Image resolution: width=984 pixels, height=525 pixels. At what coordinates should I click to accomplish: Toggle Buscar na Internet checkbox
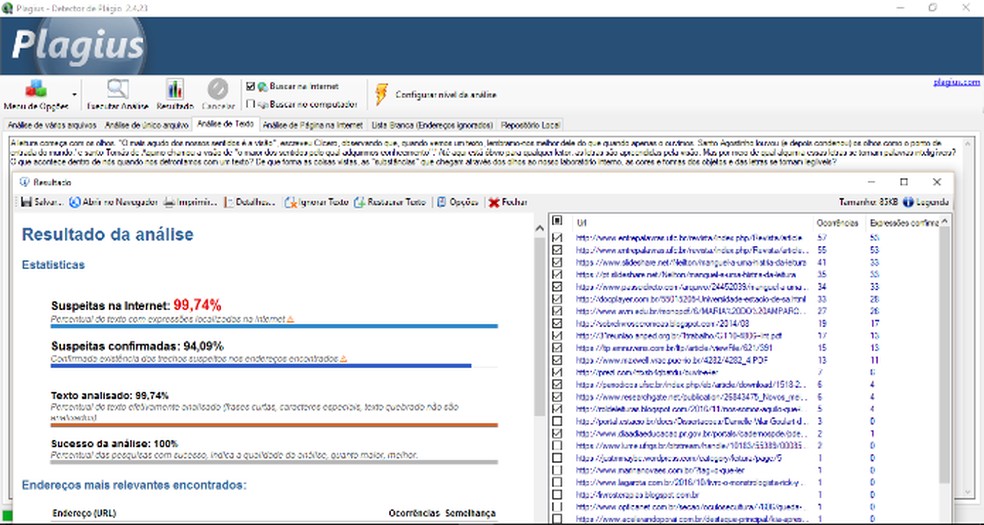tap(250, 87)
